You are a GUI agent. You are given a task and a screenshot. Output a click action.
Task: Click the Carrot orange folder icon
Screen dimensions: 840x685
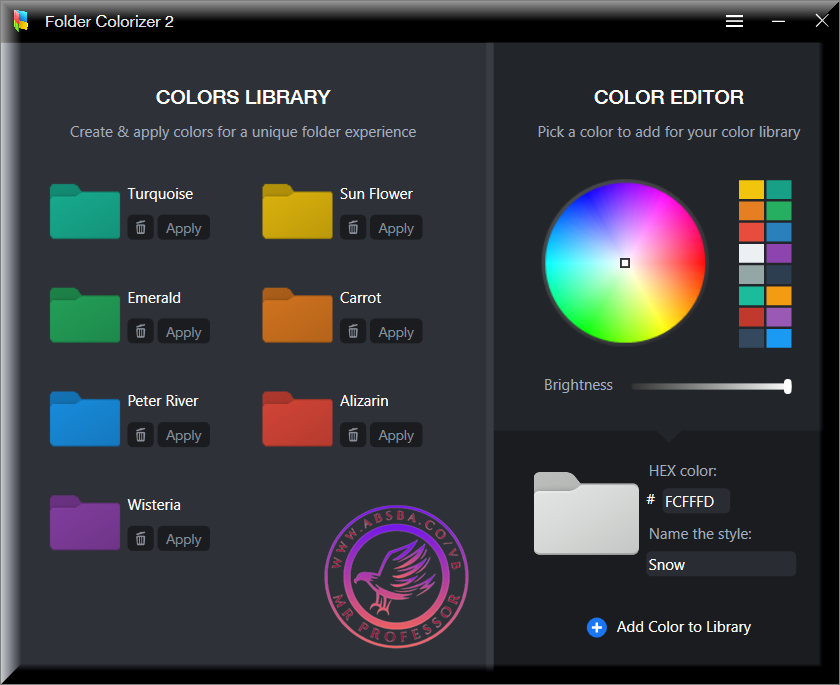(297, 315)
